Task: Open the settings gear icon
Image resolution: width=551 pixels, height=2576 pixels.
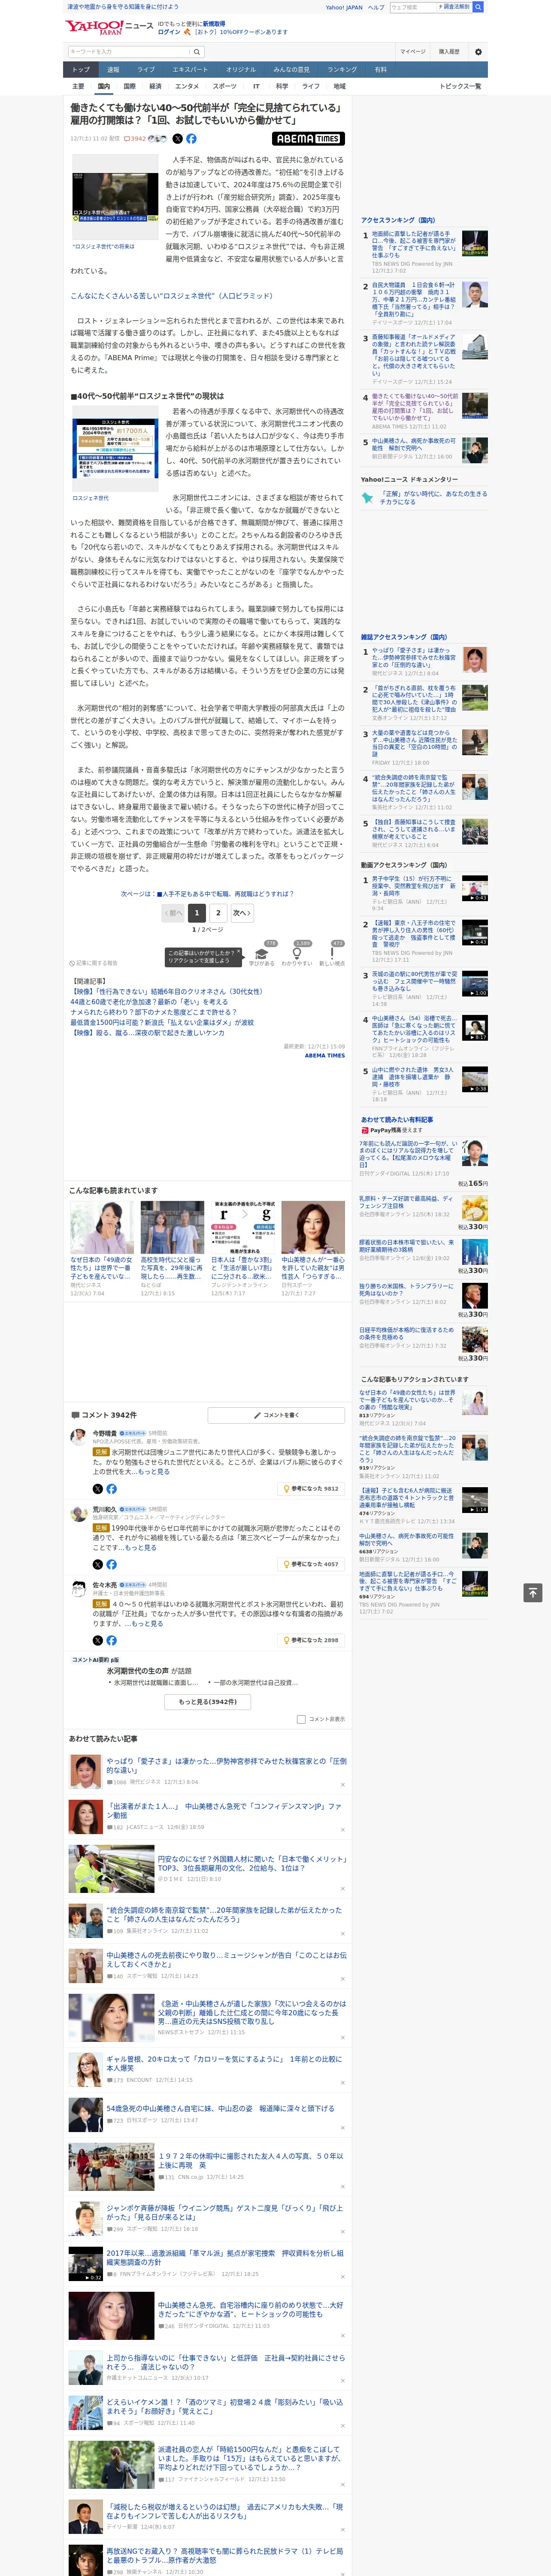Action: click(478, 51)
